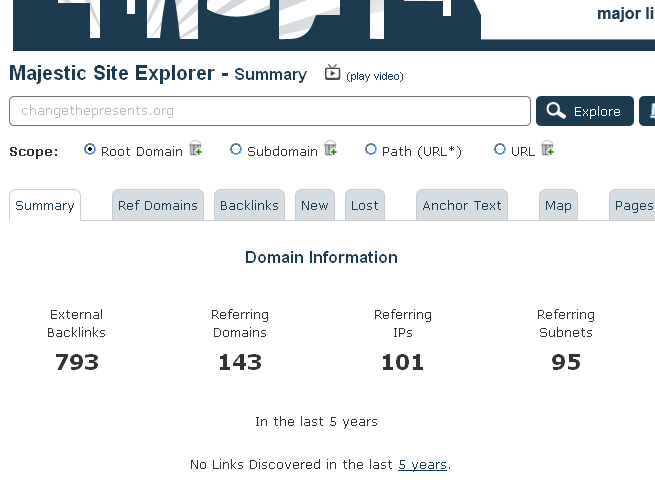
Task: Click the Majestic logo banner
Action: point(247,25)
